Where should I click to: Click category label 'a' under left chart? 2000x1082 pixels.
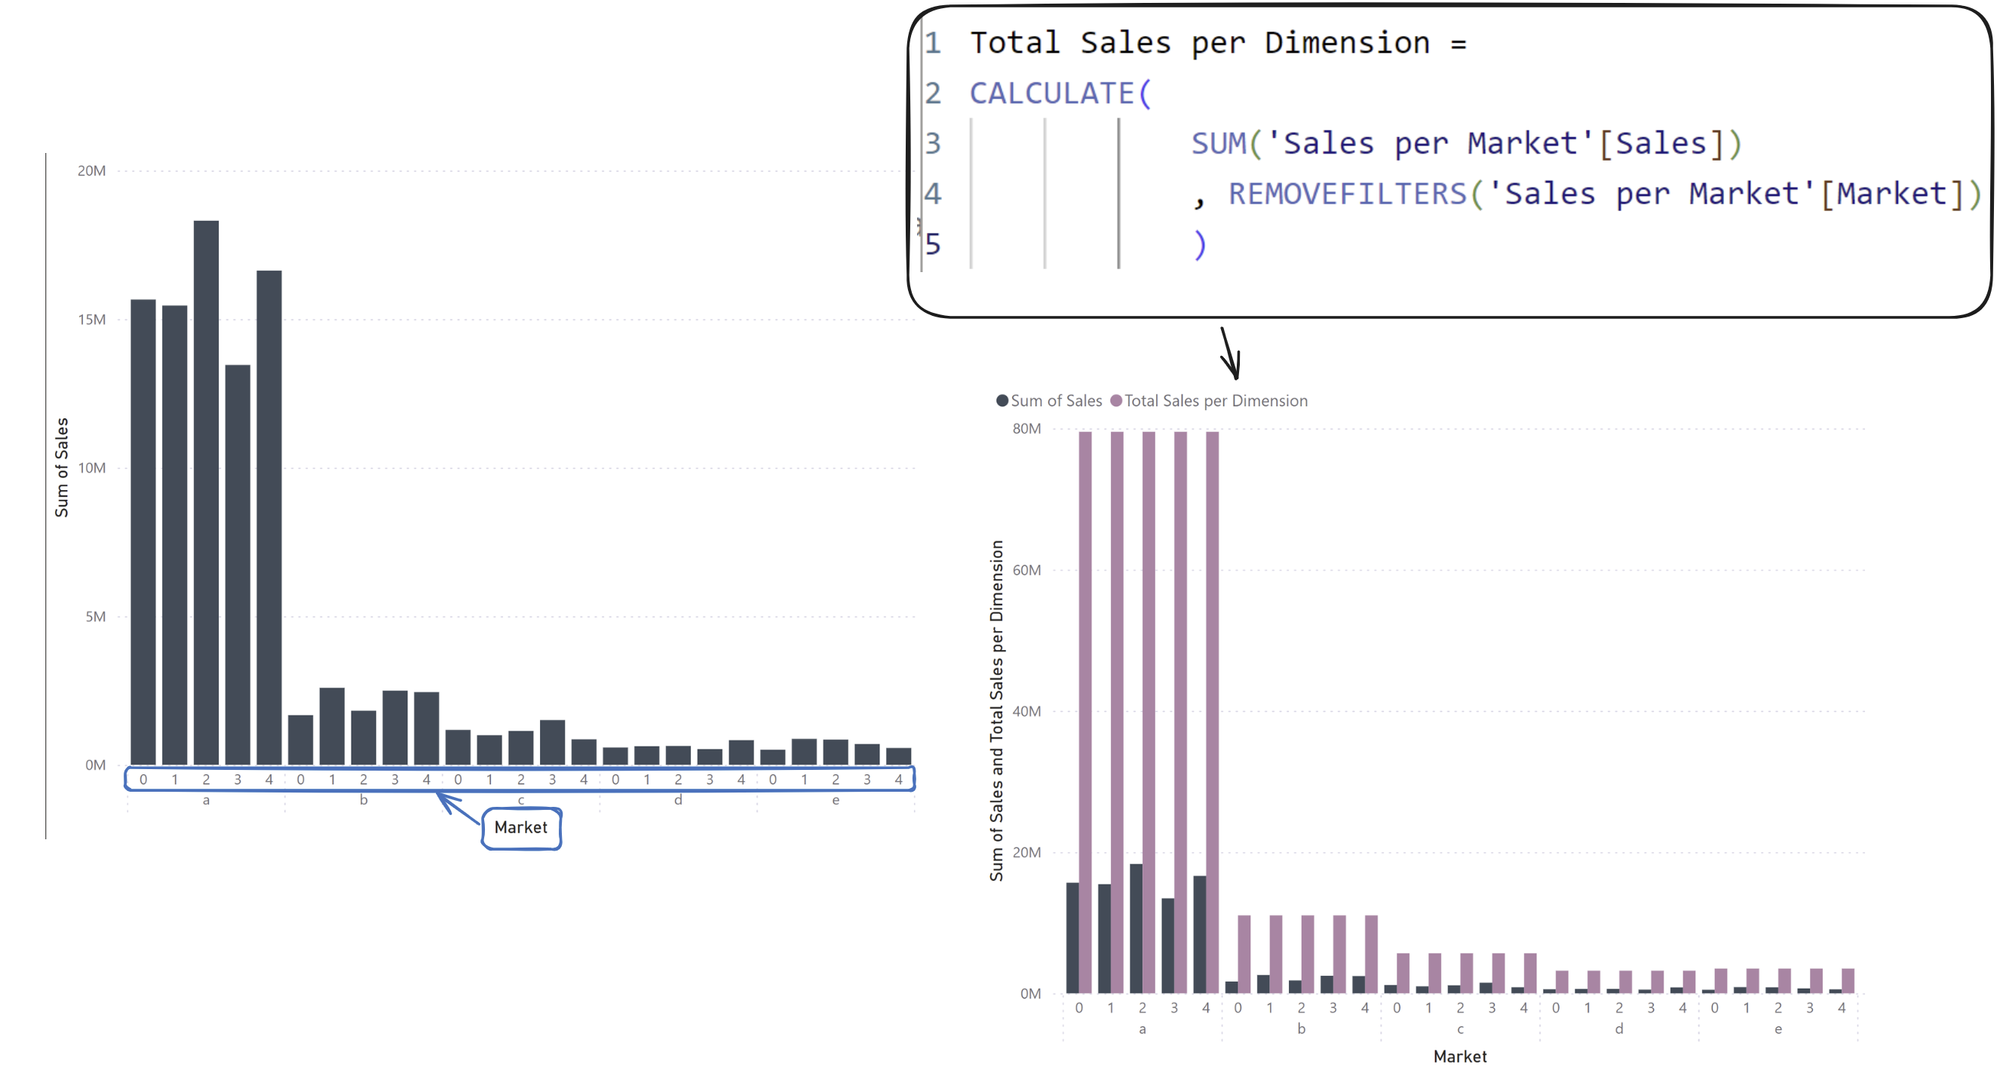(x=206, y=800)
